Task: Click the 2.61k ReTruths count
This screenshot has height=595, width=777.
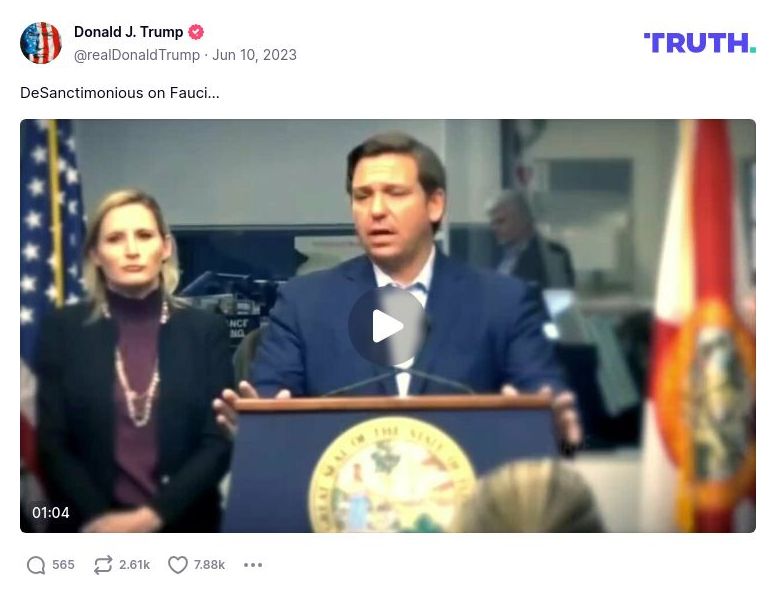Action: pyautogui.click(x=134, y=565)
